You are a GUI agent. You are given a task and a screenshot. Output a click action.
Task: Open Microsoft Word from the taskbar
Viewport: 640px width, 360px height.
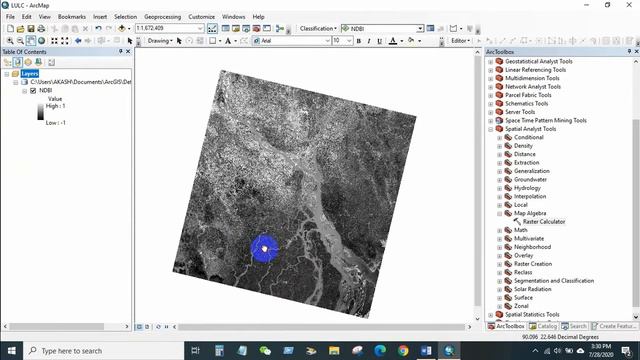[x=426, y=351]
